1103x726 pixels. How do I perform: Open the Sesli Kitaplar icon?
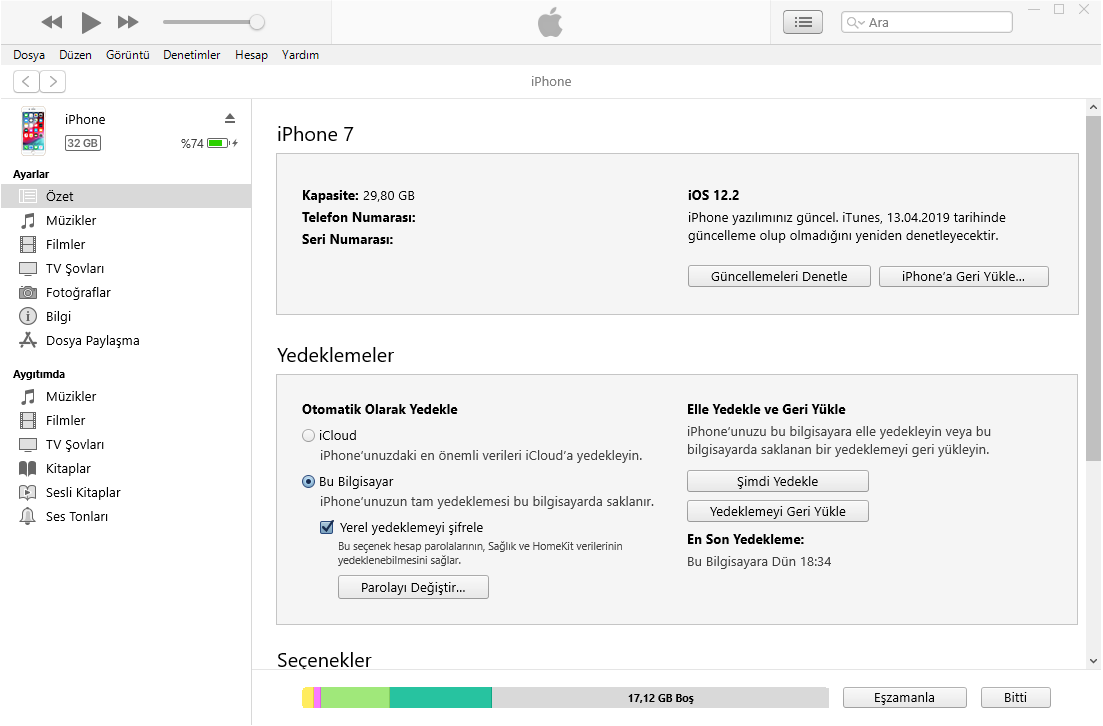click(x=27, y=492)
